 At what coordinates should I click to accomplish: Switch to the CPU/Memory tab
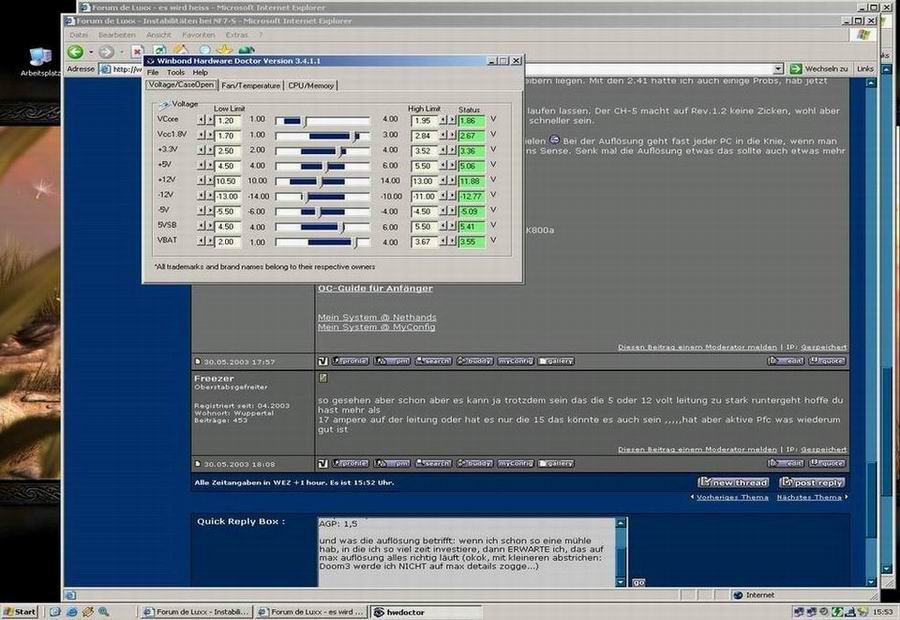pos(311,86)
